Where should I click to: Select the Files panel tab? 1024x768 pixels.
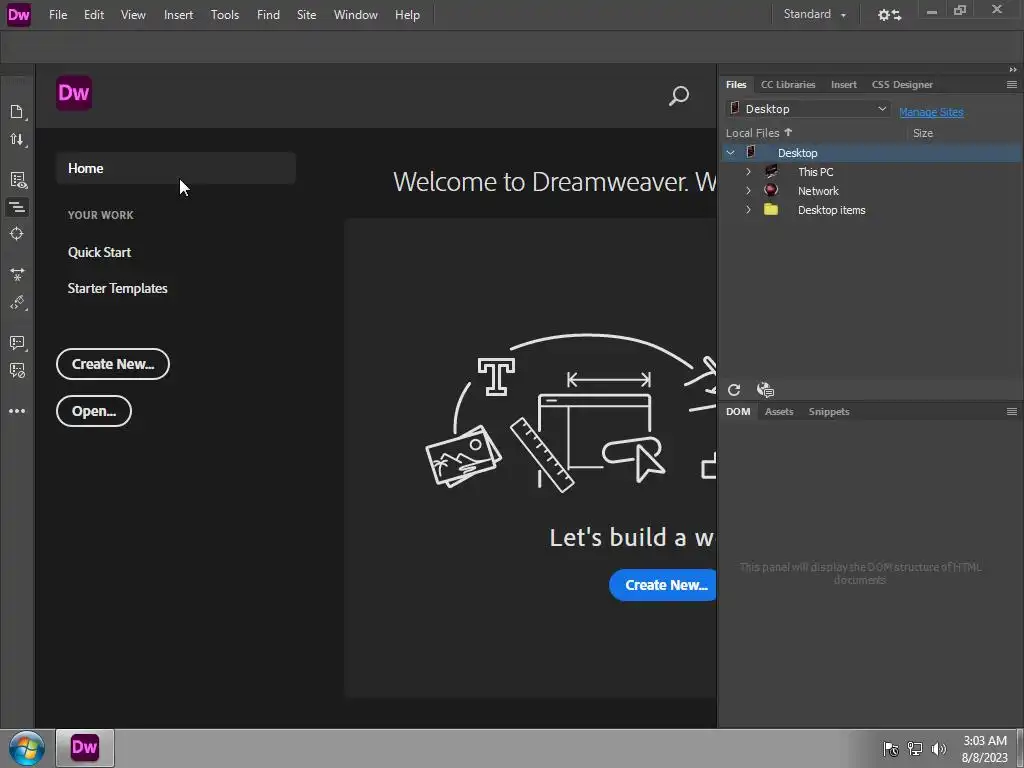736,84
